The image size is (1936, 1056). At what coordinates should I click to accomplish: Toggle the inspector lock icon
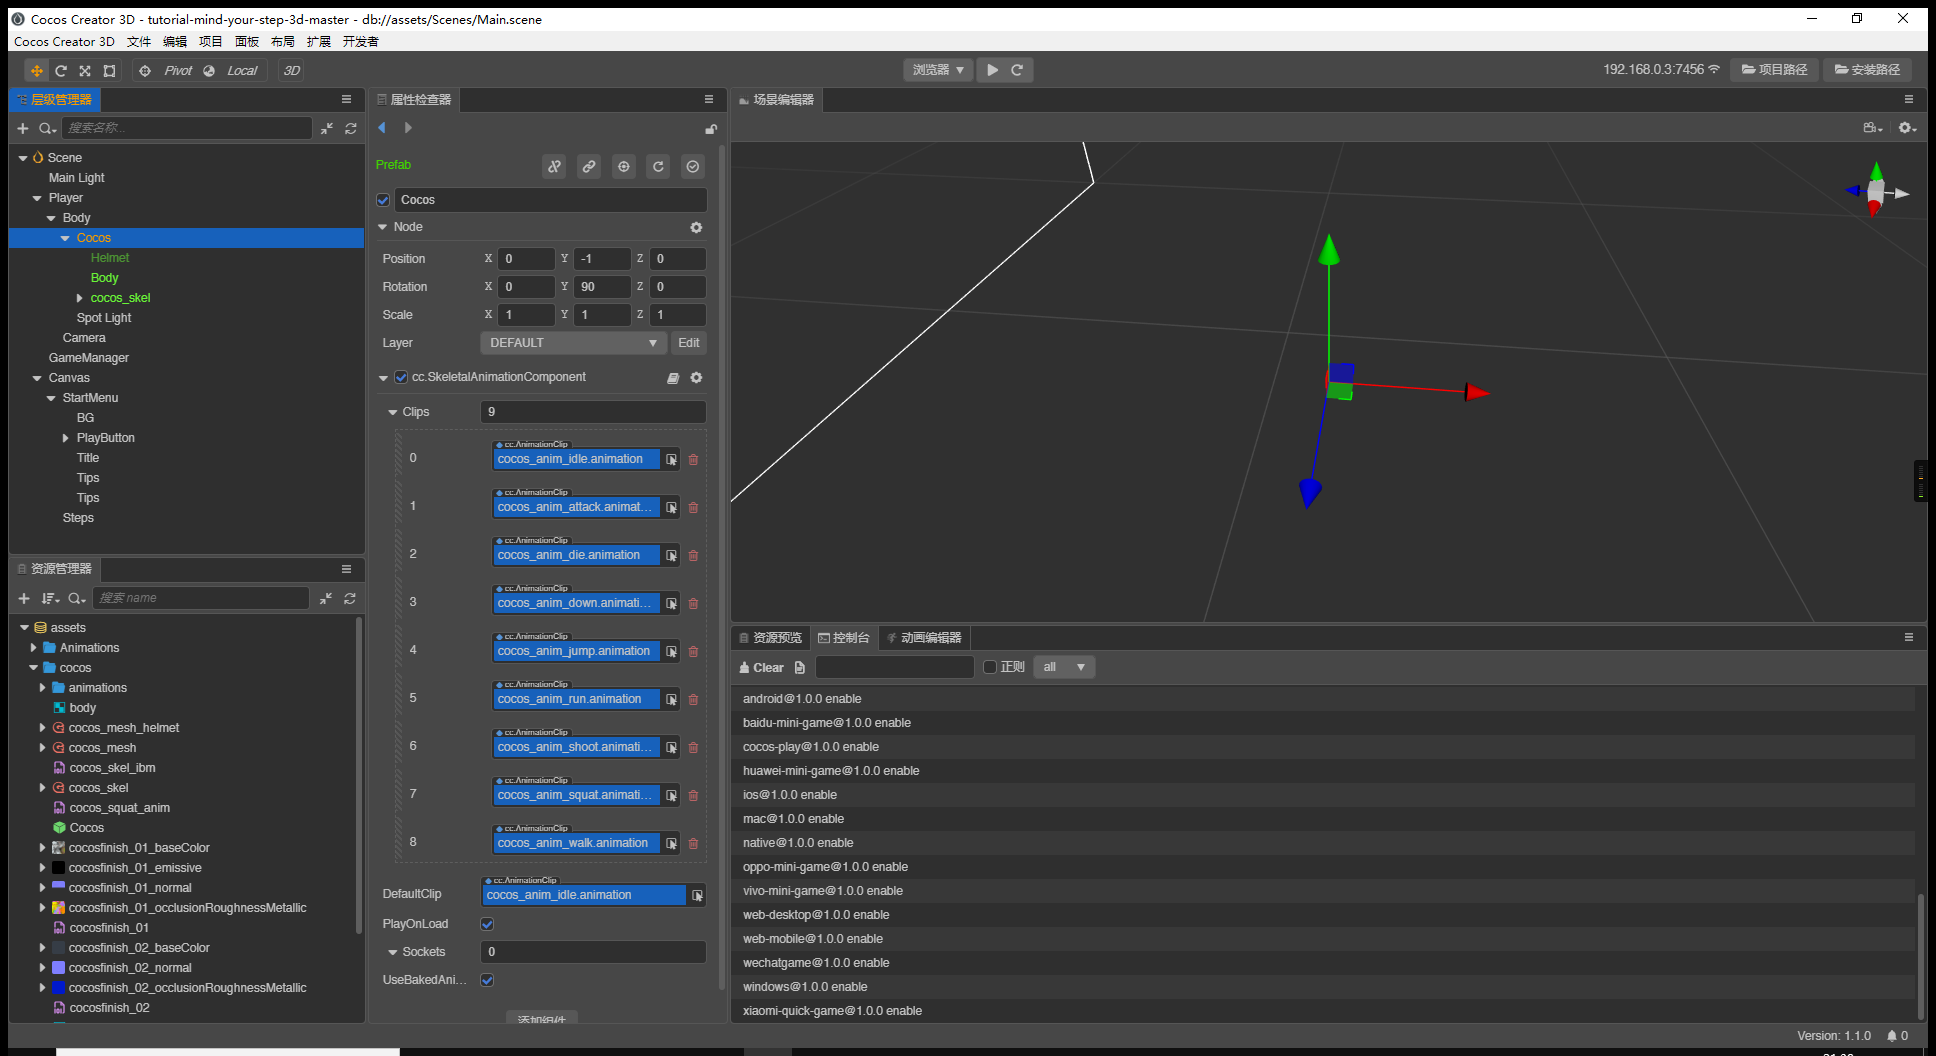click(711, 129)
